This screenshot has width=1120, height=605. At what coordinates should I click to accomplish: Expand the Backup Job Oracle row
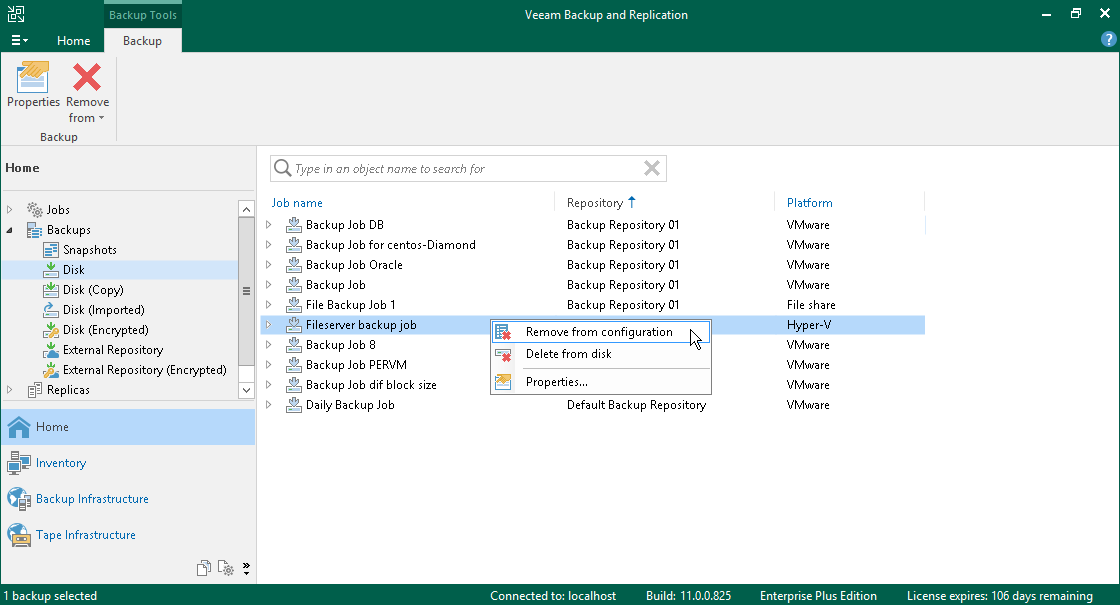[x=269, y=265]
